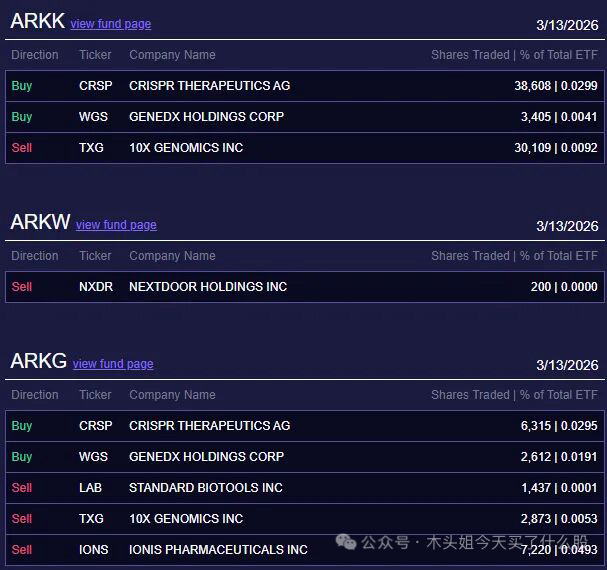
Task: Click the 6,315 | 0.0295 value
Action: 559,426
